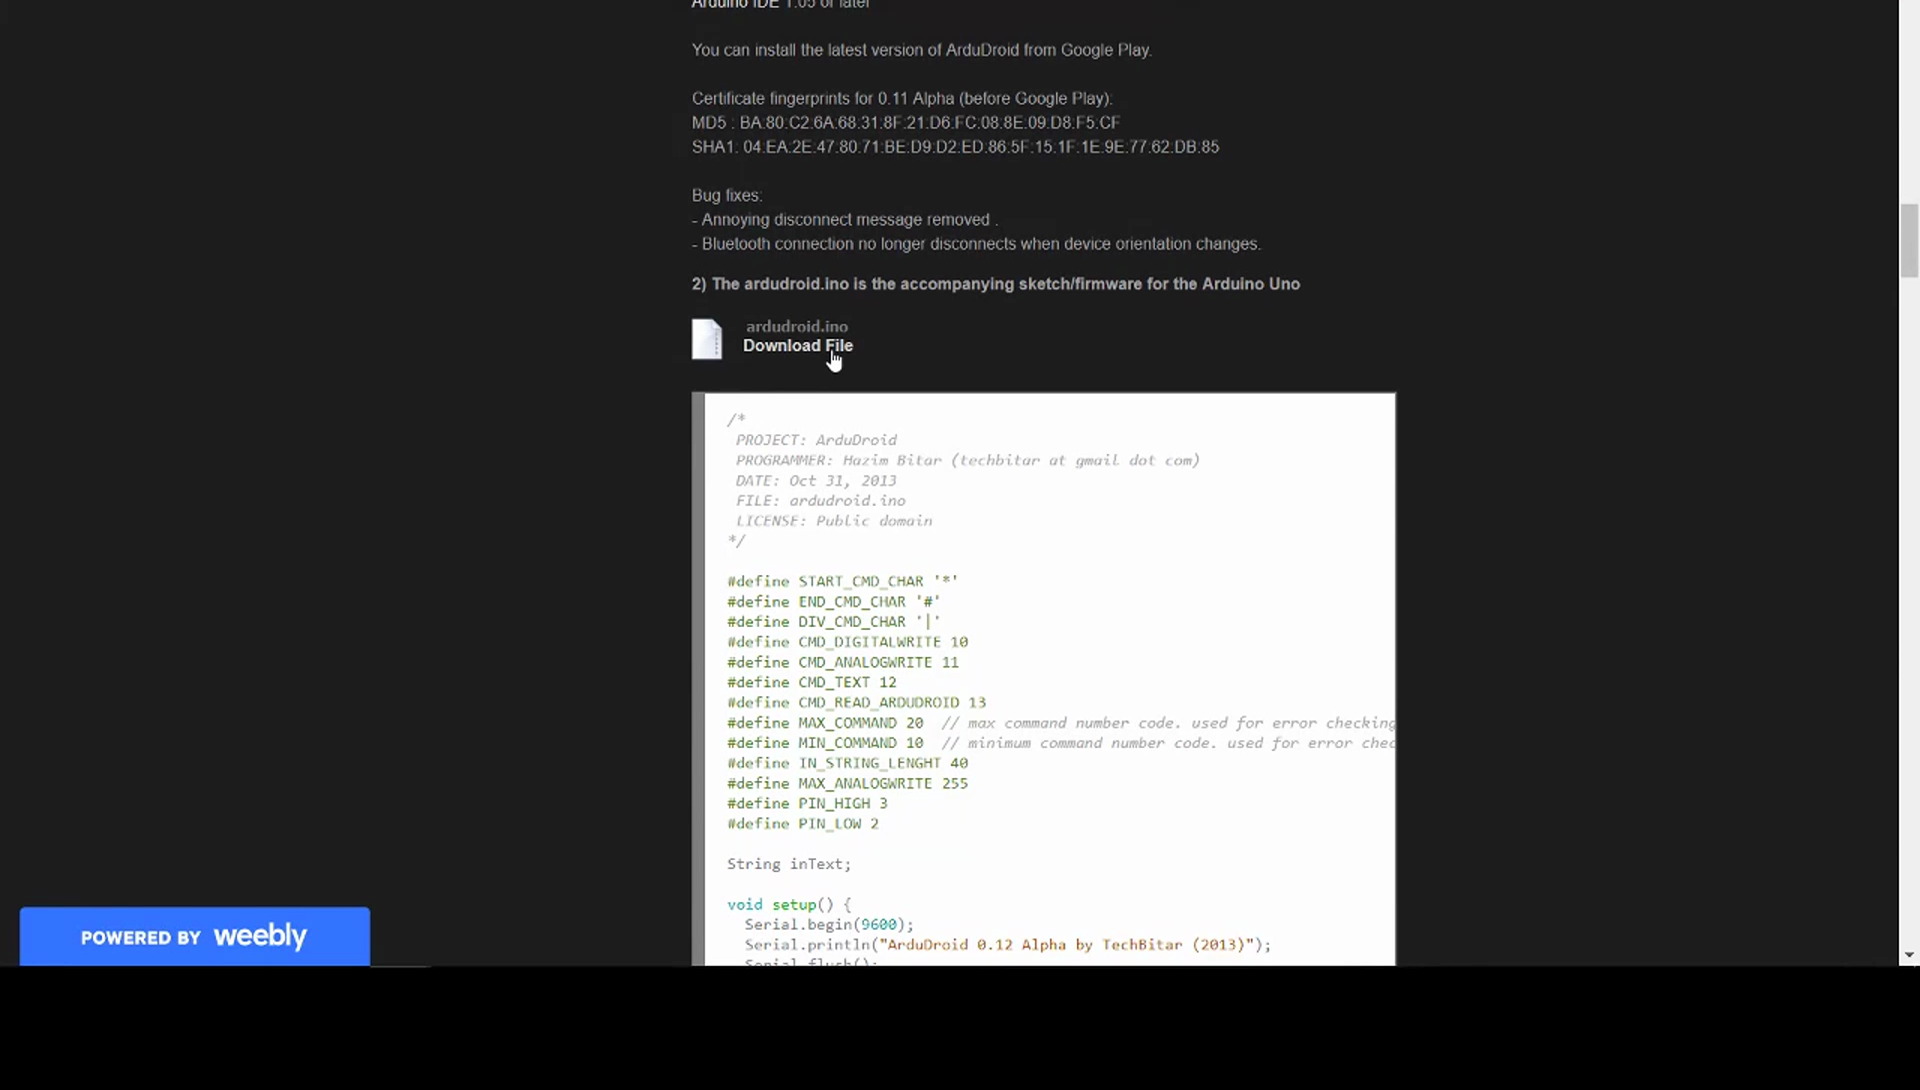Click the 'String inText;' code line

789,864
